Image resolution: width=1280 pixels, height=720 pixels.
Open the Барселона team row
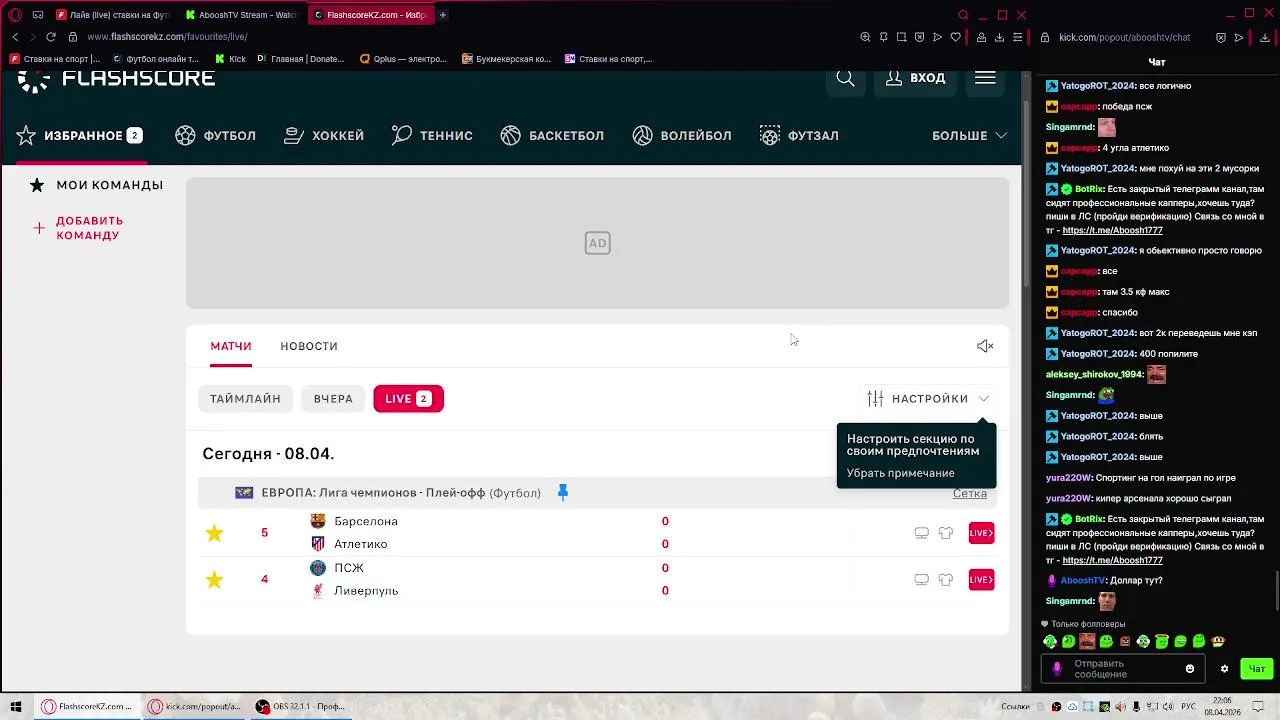(366, 521)
